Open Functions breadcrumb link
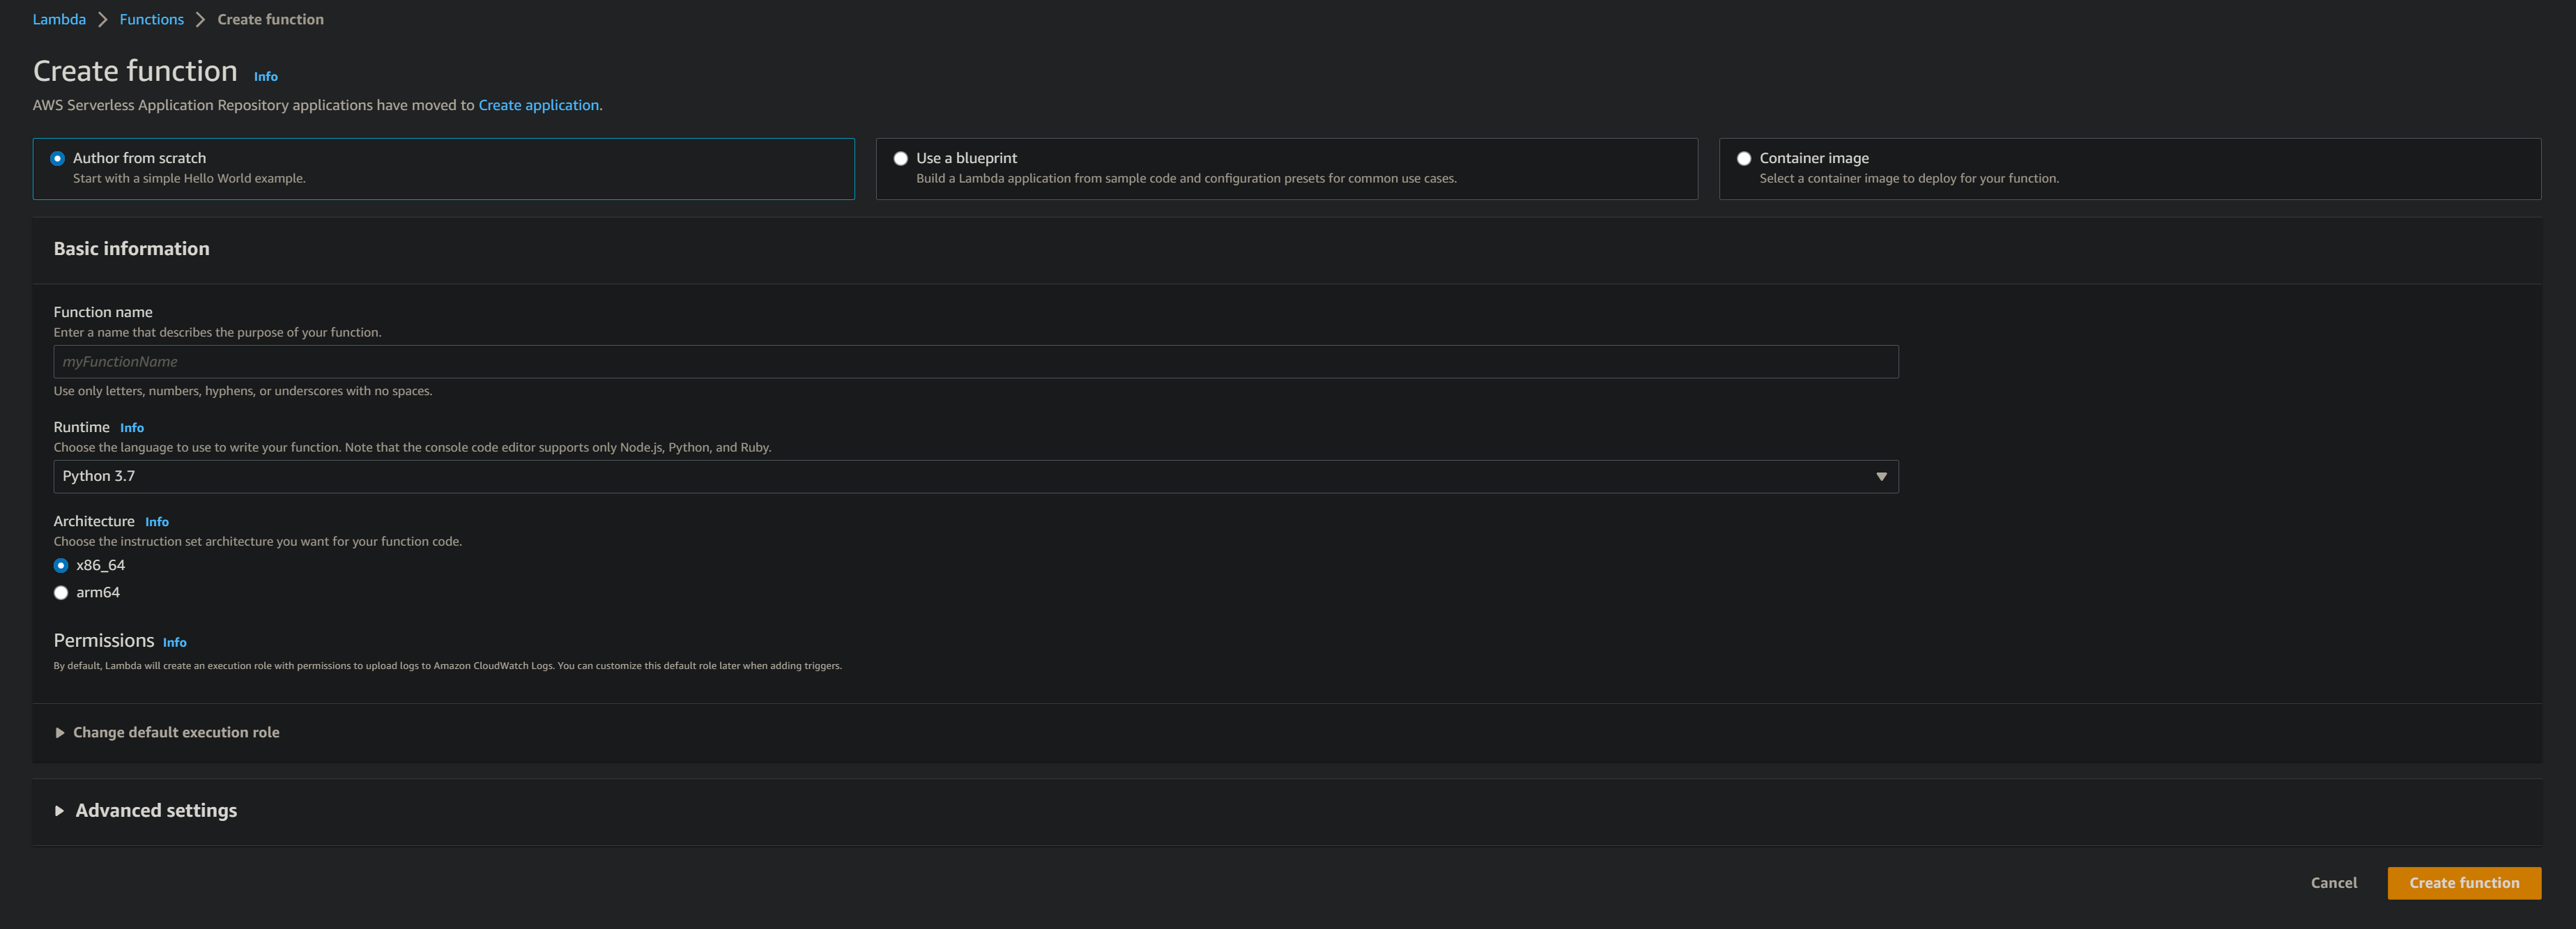 pyautogui.click(x=151, y=19)
